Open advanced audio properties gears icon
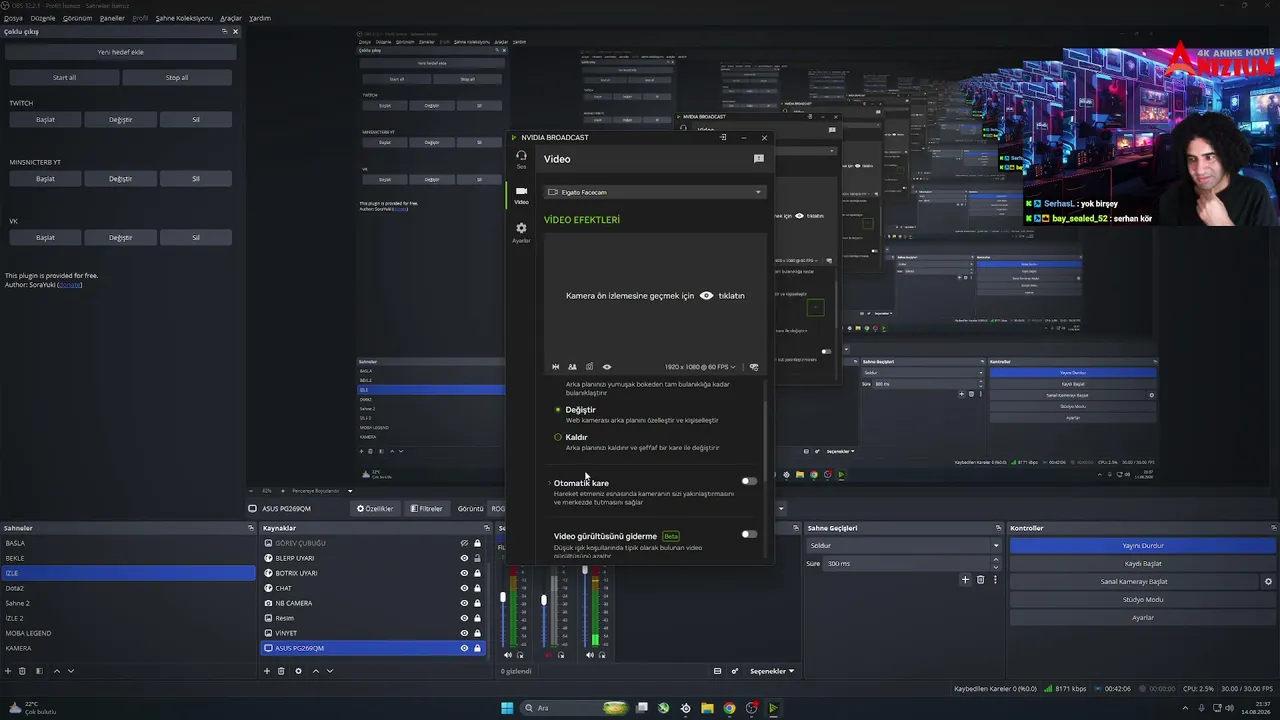 point(735,671)
